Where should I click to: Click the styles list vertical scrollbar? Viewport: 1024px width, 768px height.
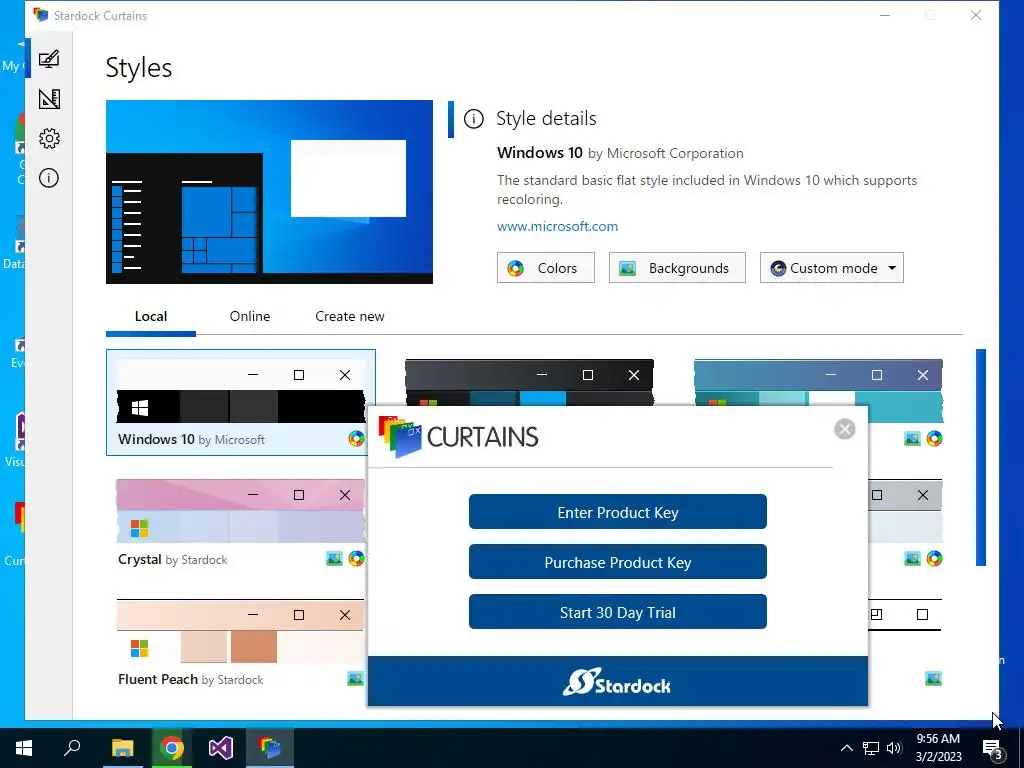[980, 457]
